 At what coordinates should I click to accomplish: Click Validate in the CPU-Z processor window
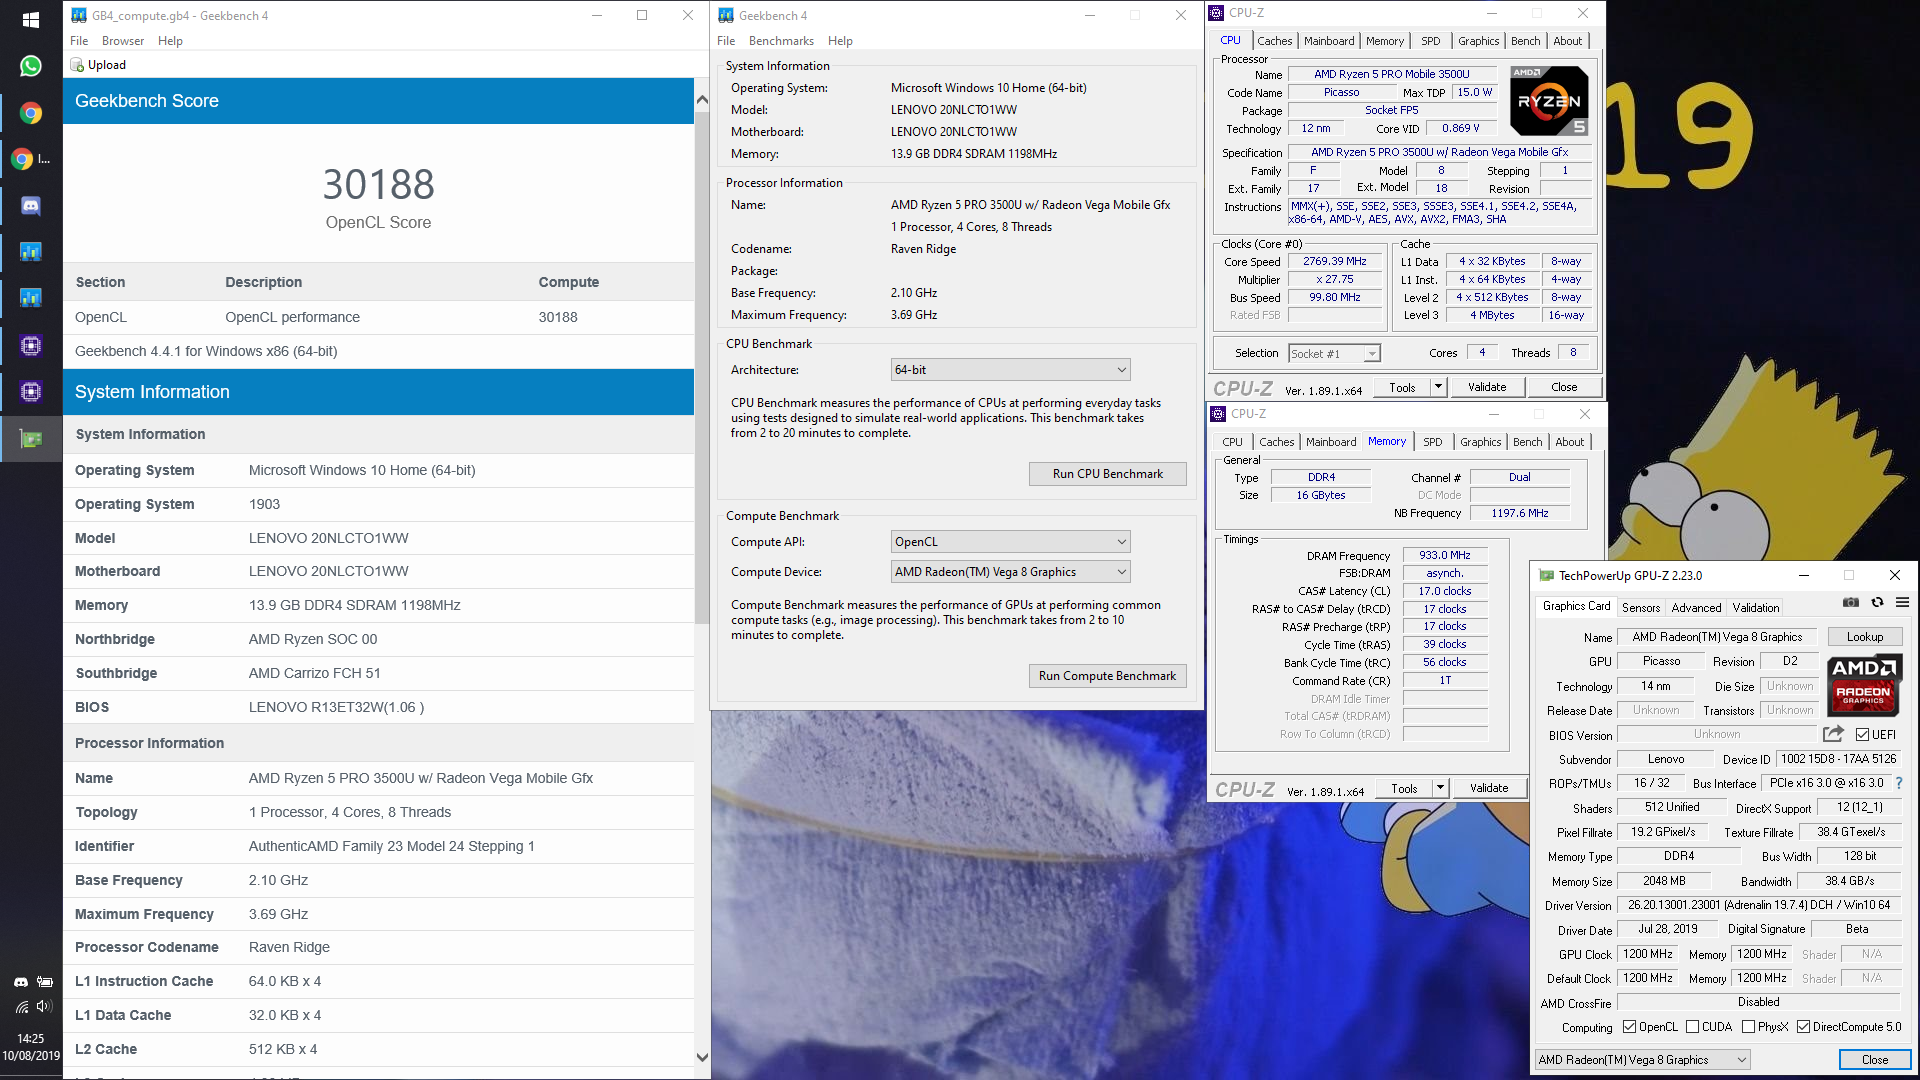1487,387
